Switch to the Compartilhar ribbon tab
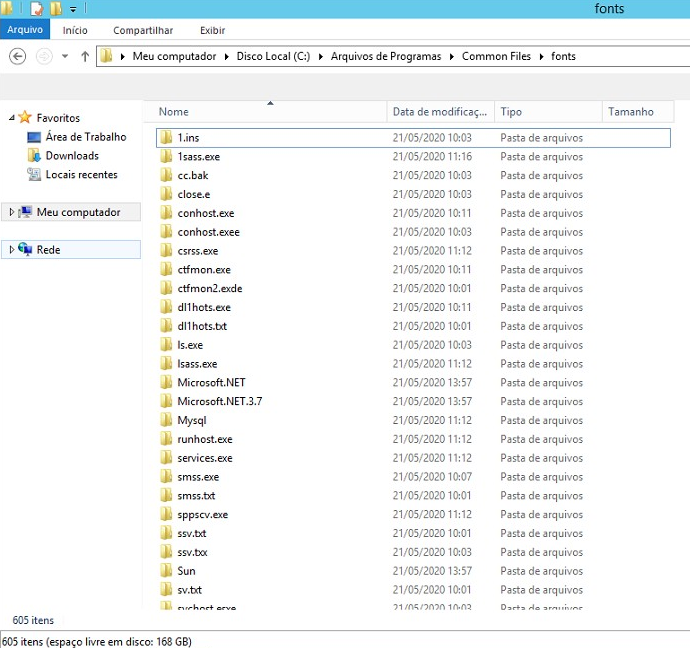This screenshot has width=690, height=648. tap(143, 31)
